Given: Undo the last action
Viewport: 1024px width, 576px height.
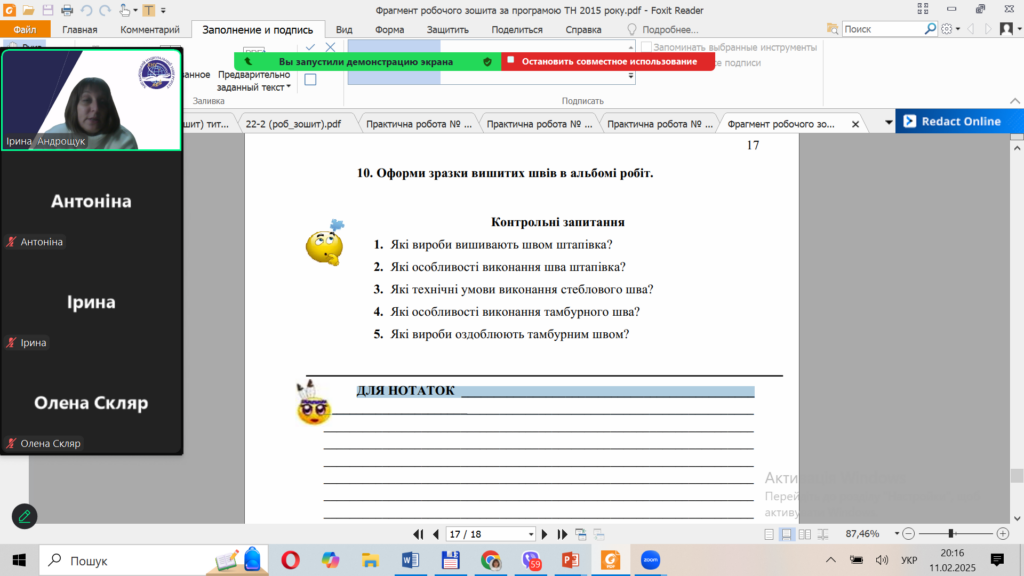Looking at the screenshot, I should (86, 10).
